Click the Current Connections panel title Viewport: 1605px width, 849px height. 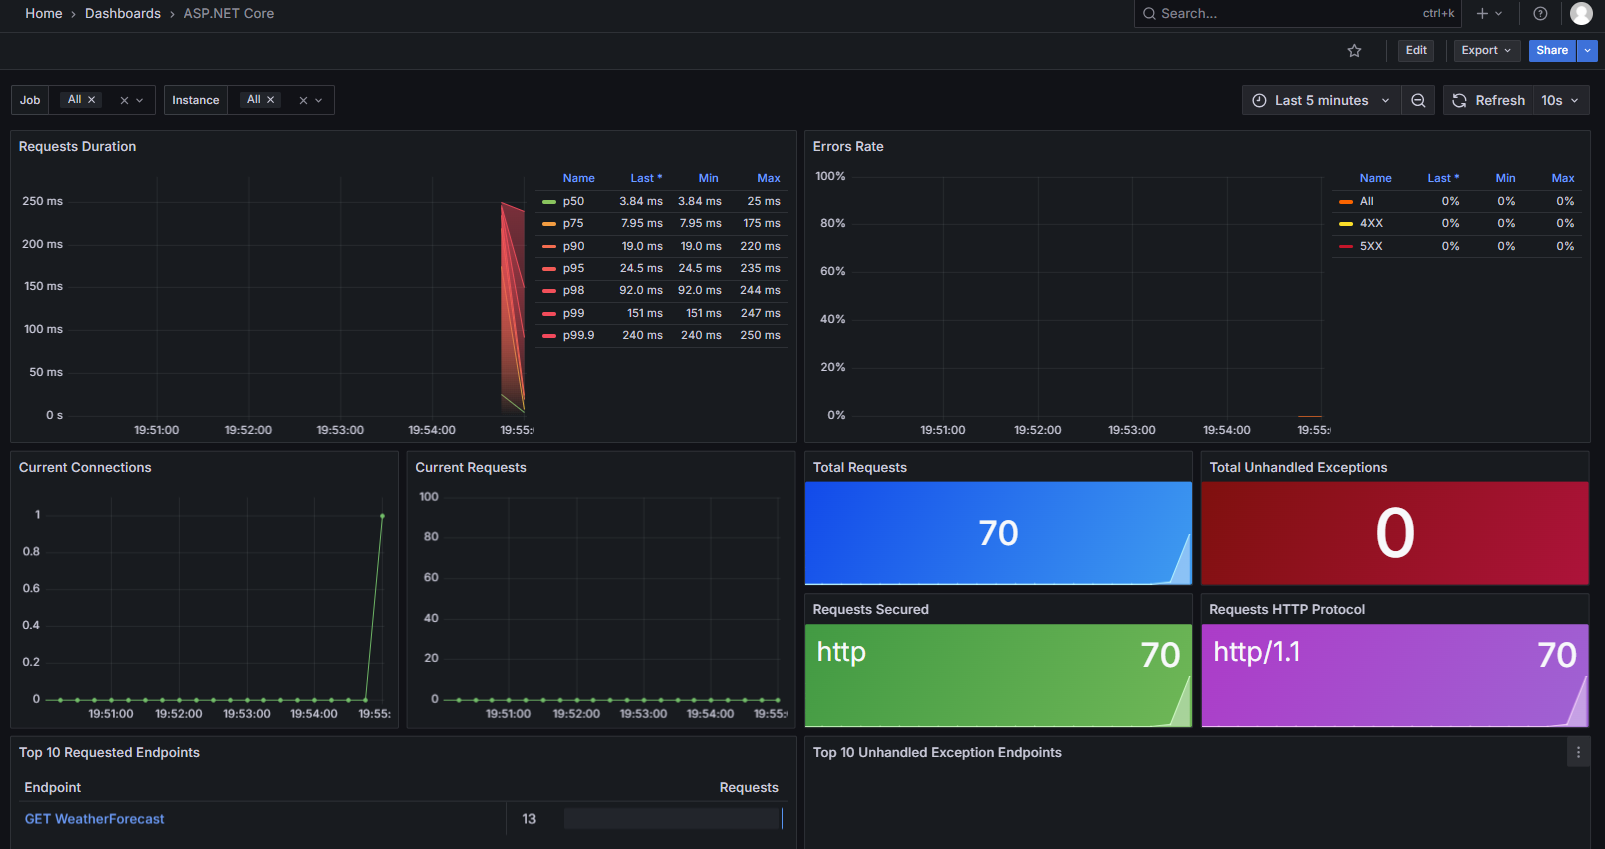click(x=85, y=467)
